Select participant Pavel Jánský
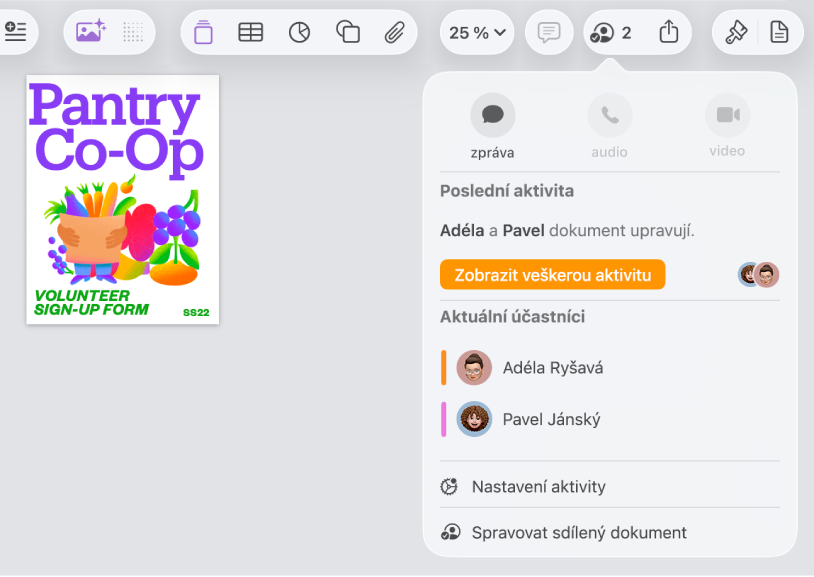This screenshot has width=814, height=577. [610, 419]
